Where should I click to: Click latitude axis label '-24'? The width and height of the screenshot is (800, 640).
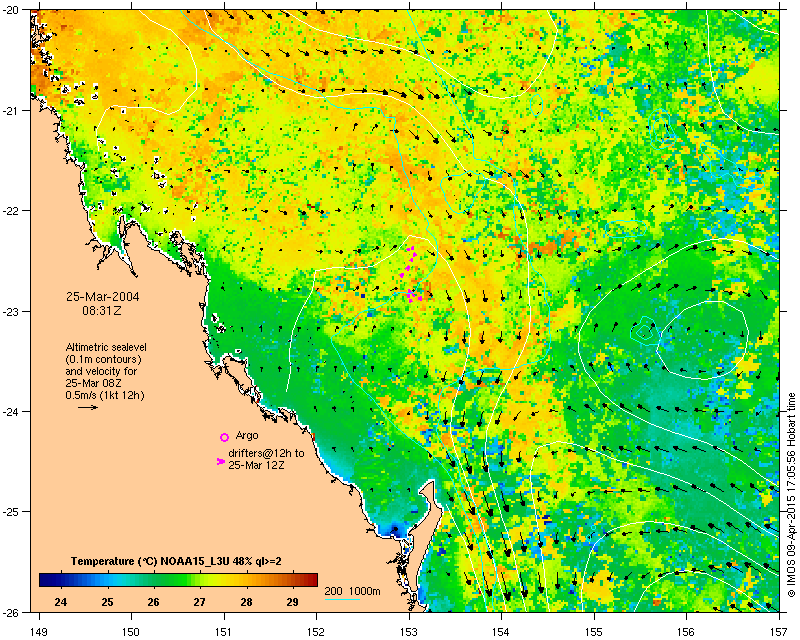(12, 411)
